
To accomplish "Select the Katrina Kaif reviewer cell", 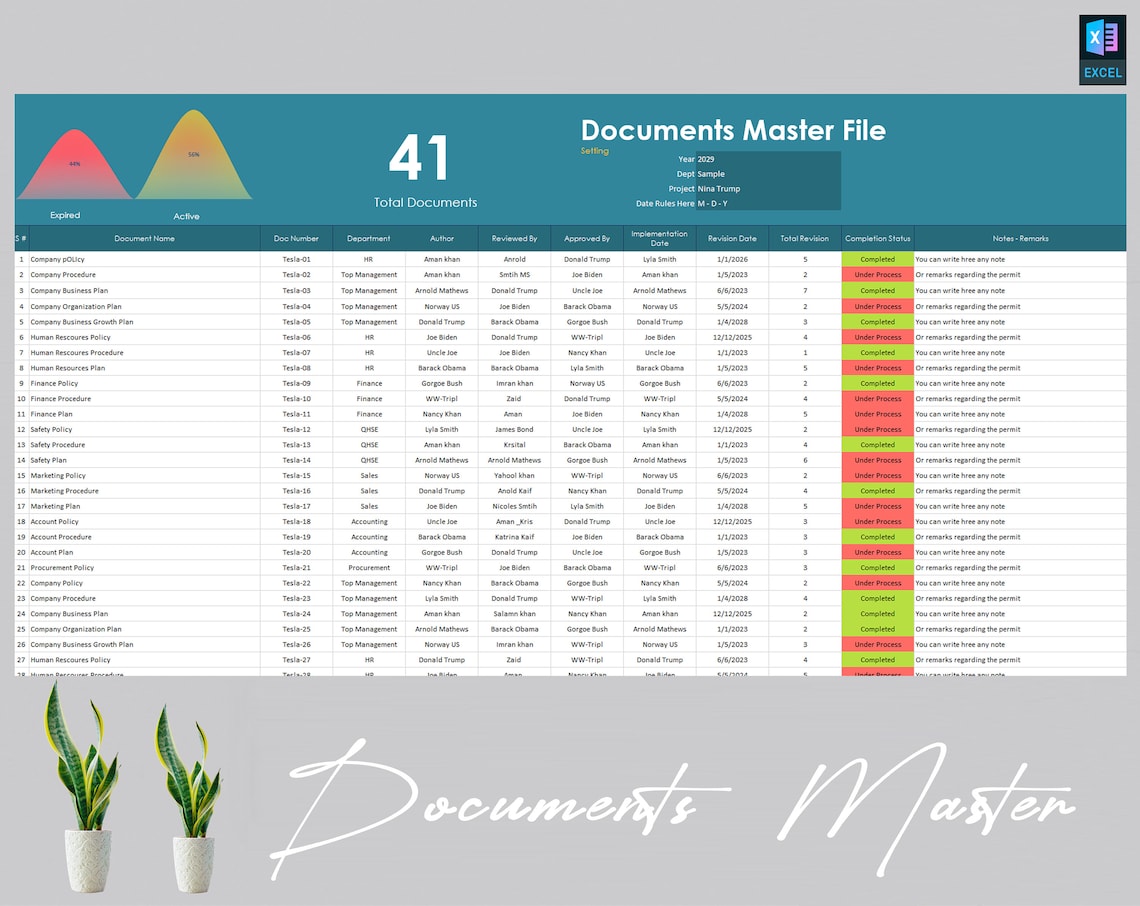I will pos(514,537).
